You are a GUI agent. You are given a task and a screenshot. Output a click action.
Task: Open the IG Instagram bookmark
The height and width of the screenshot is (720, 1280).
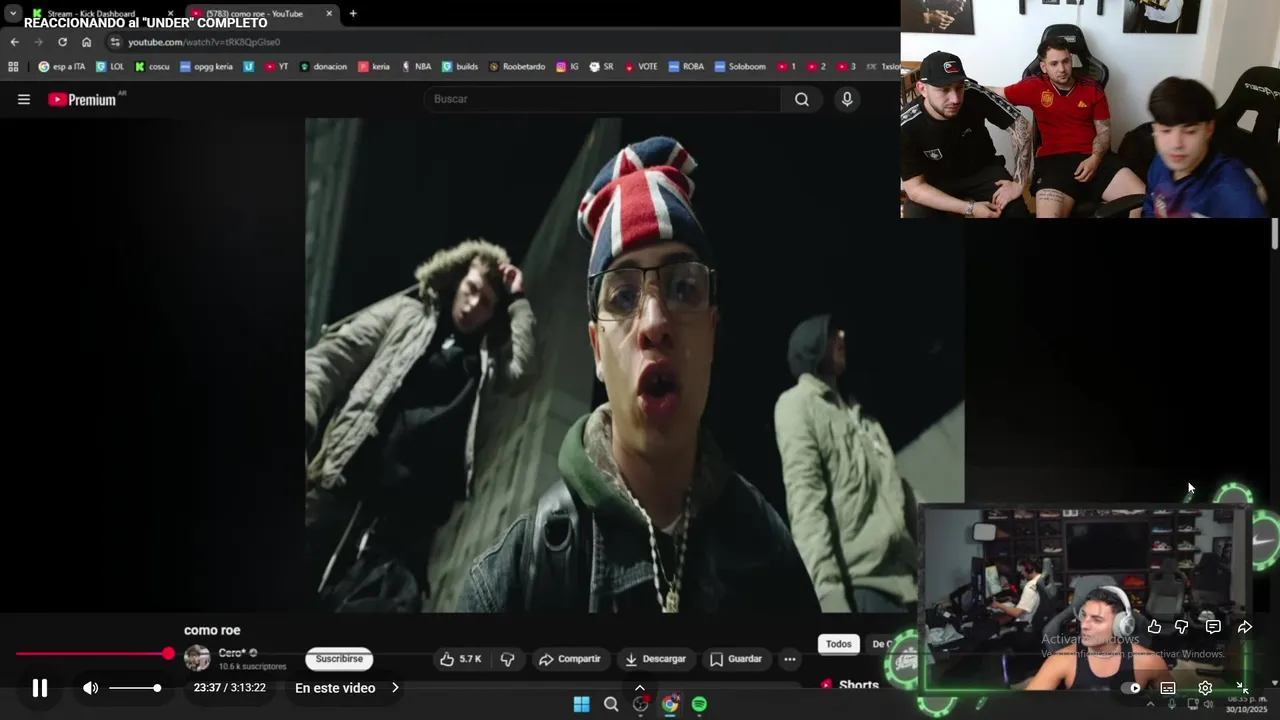(568, 67)
